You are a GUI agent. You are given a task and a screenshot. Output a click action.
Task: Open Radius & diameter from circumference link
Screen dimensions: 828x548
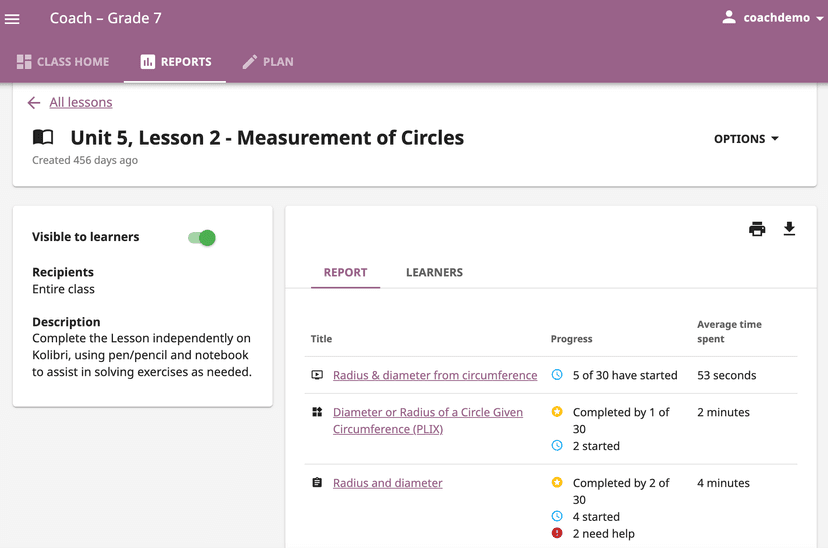click(x=435, y=376)
